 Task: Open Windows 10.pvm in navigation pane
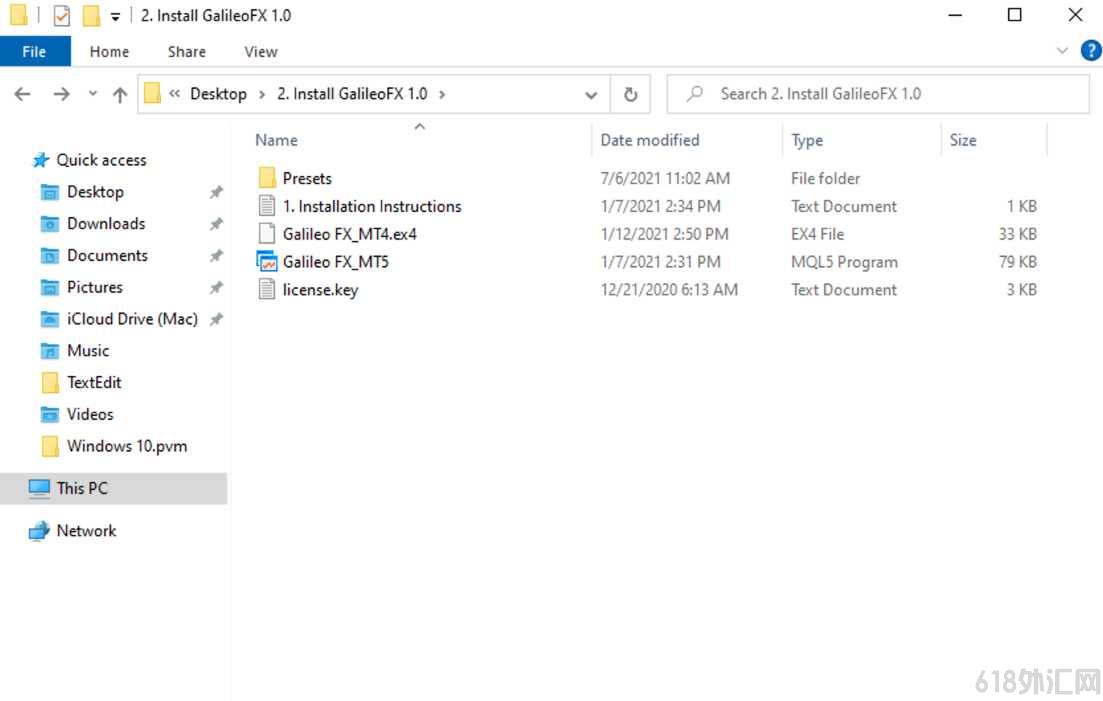(x=127, y=446)
